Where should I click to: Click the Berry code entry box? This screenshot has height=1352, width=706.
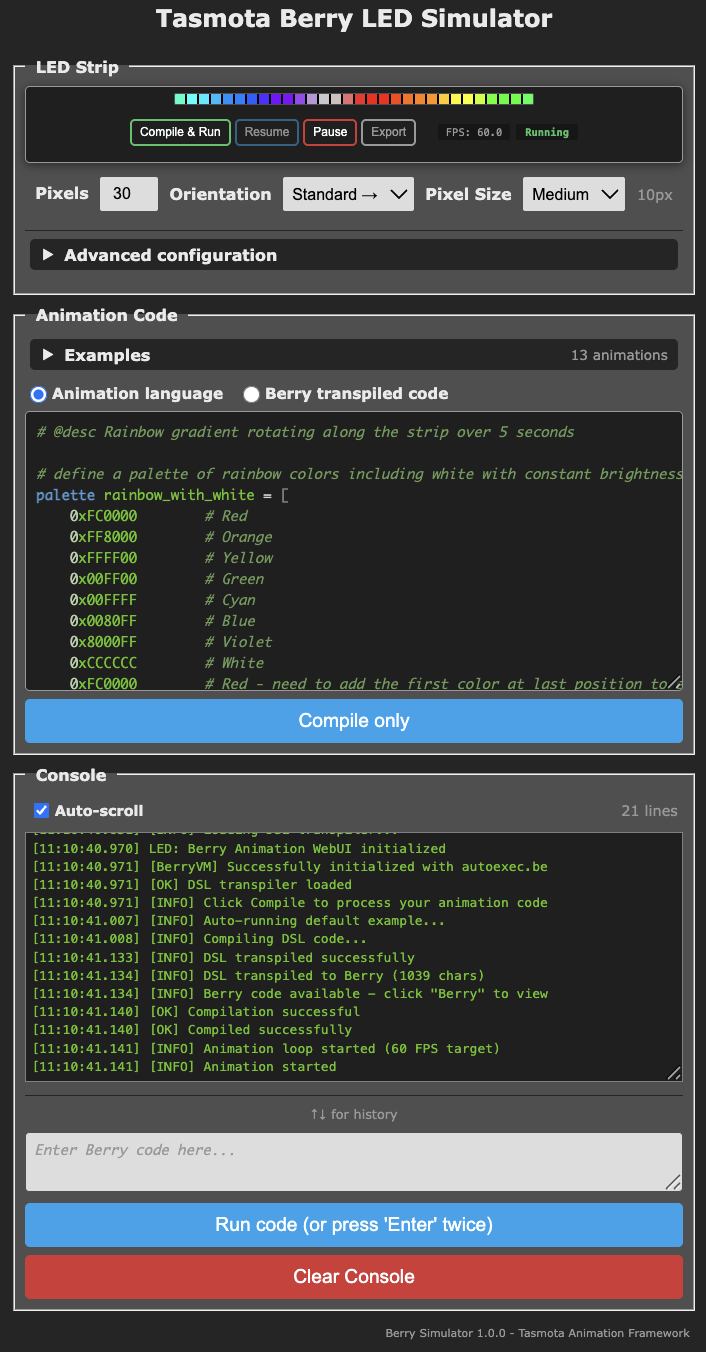353,1162
